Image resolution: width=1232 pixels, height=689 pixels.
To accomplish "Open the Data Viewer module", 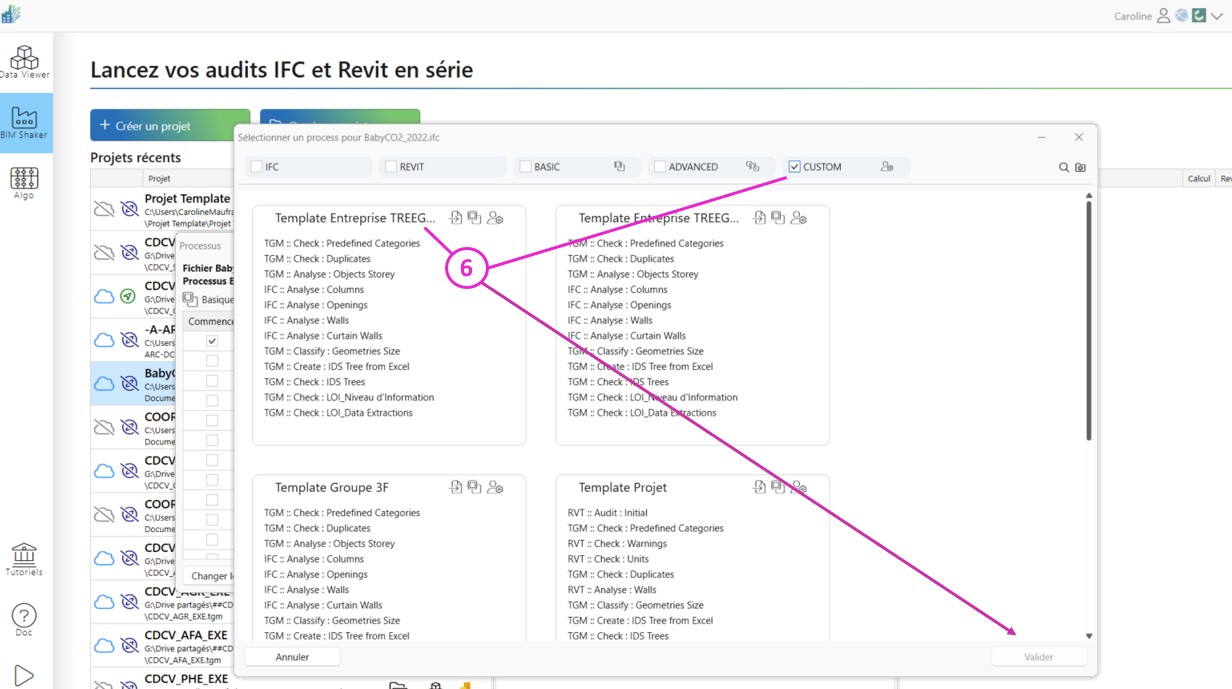I will click(24, 62).
